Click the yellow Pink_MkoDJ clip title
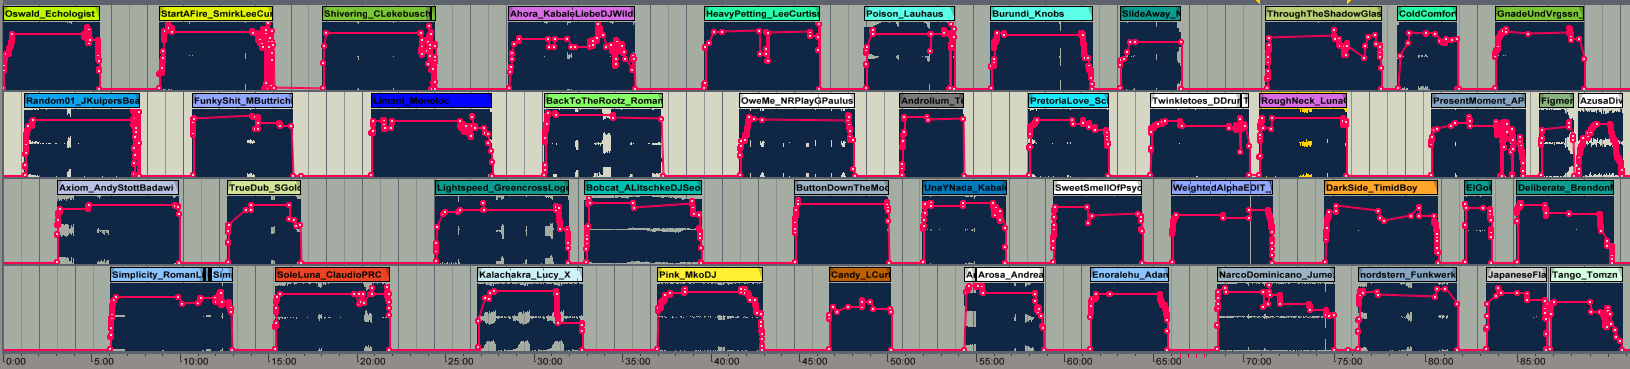The height and width of the screenshot is (369, 1630). [709, 275]
